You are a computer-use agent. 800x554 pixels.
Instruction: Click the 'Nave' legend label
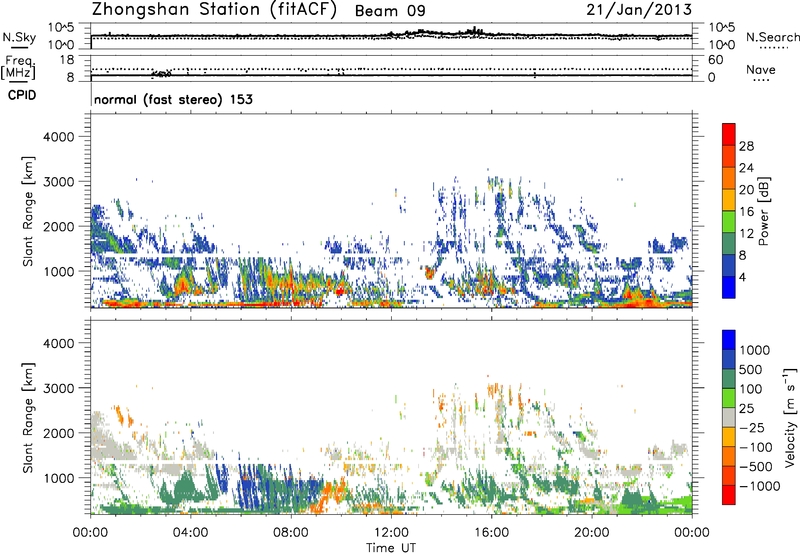pos(761,69)
